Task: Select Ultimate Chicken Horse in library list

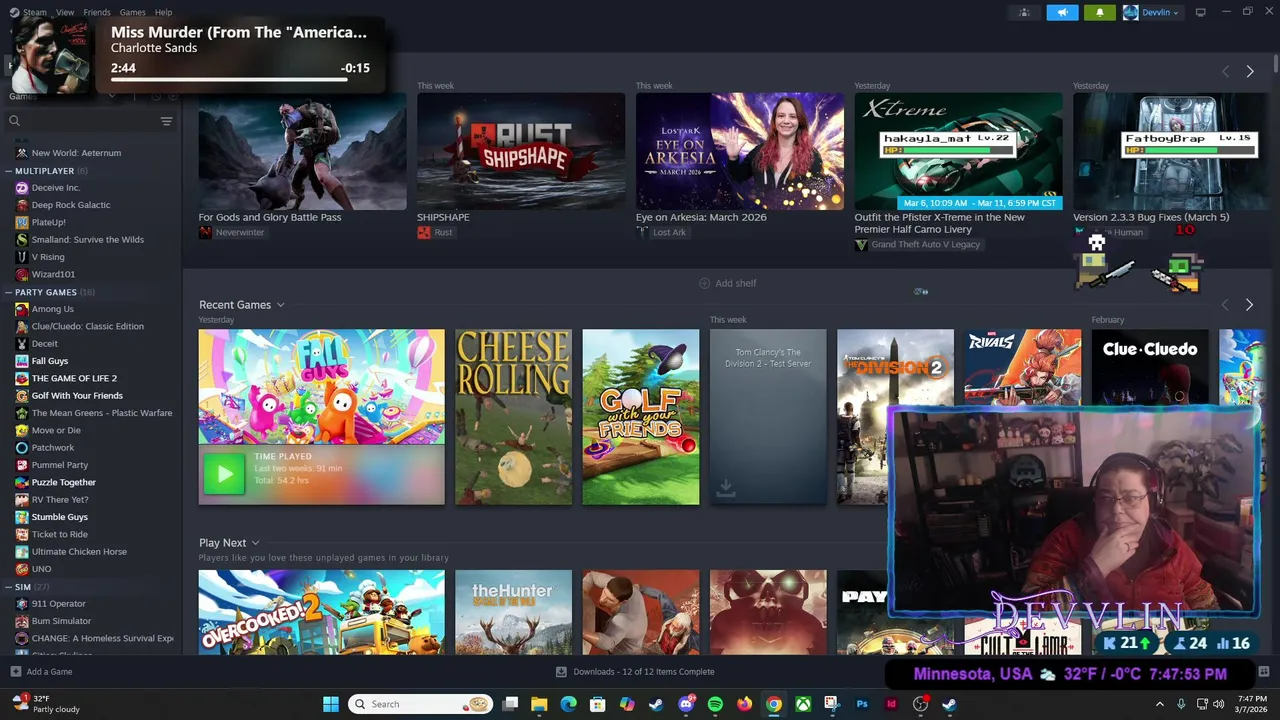Action: pos(79,552)
